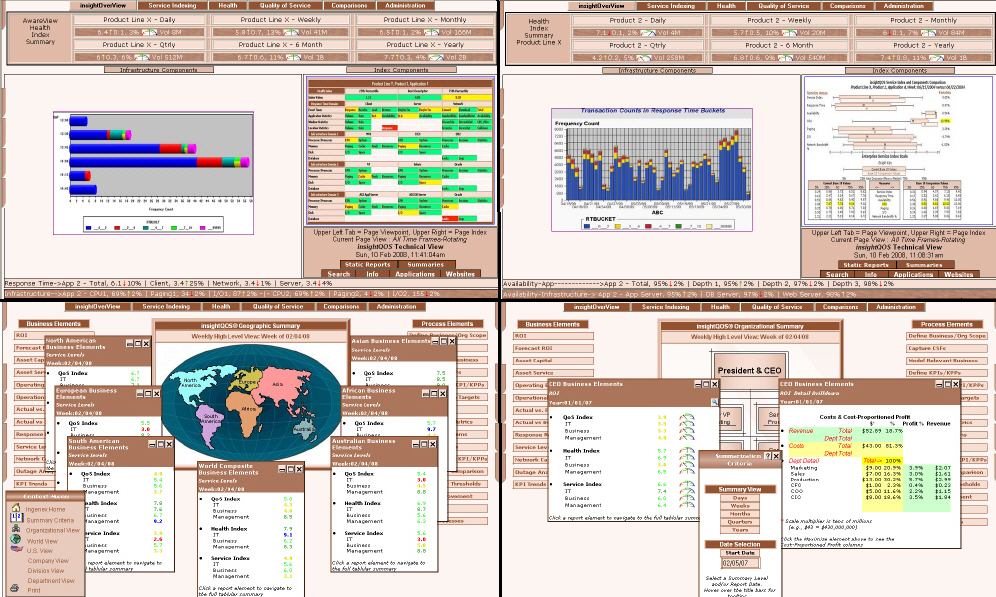
Task: Select the Weeks summary view button
Action: click(740, 505)
